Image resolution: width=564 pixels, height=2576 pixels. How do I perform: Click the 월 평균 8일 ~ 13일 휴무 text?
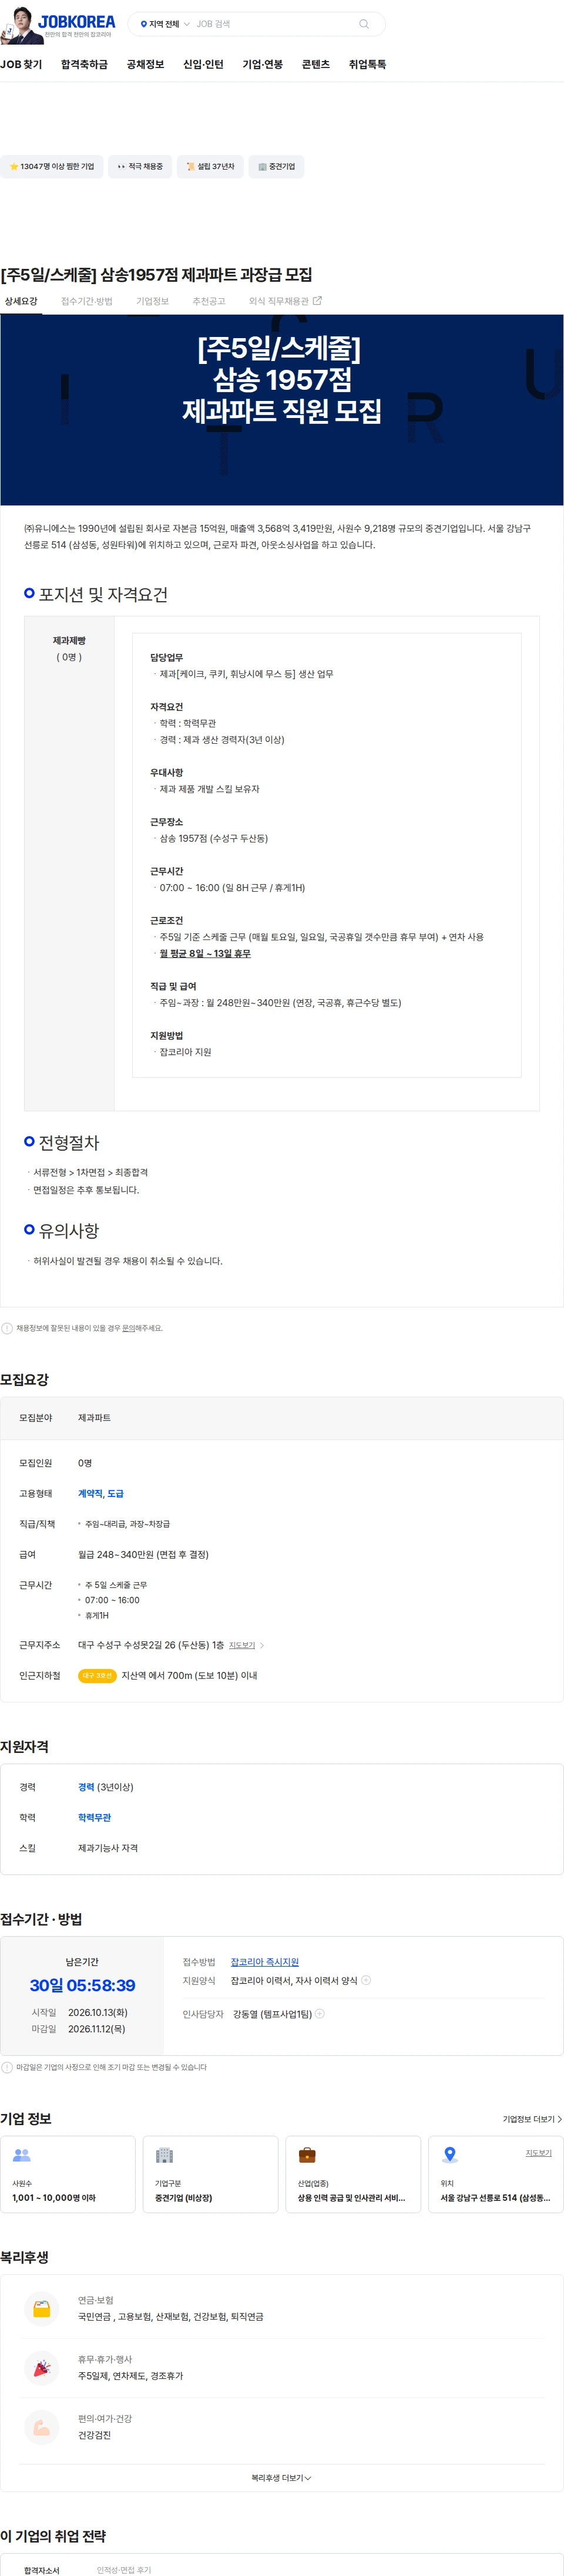(205, 954)
